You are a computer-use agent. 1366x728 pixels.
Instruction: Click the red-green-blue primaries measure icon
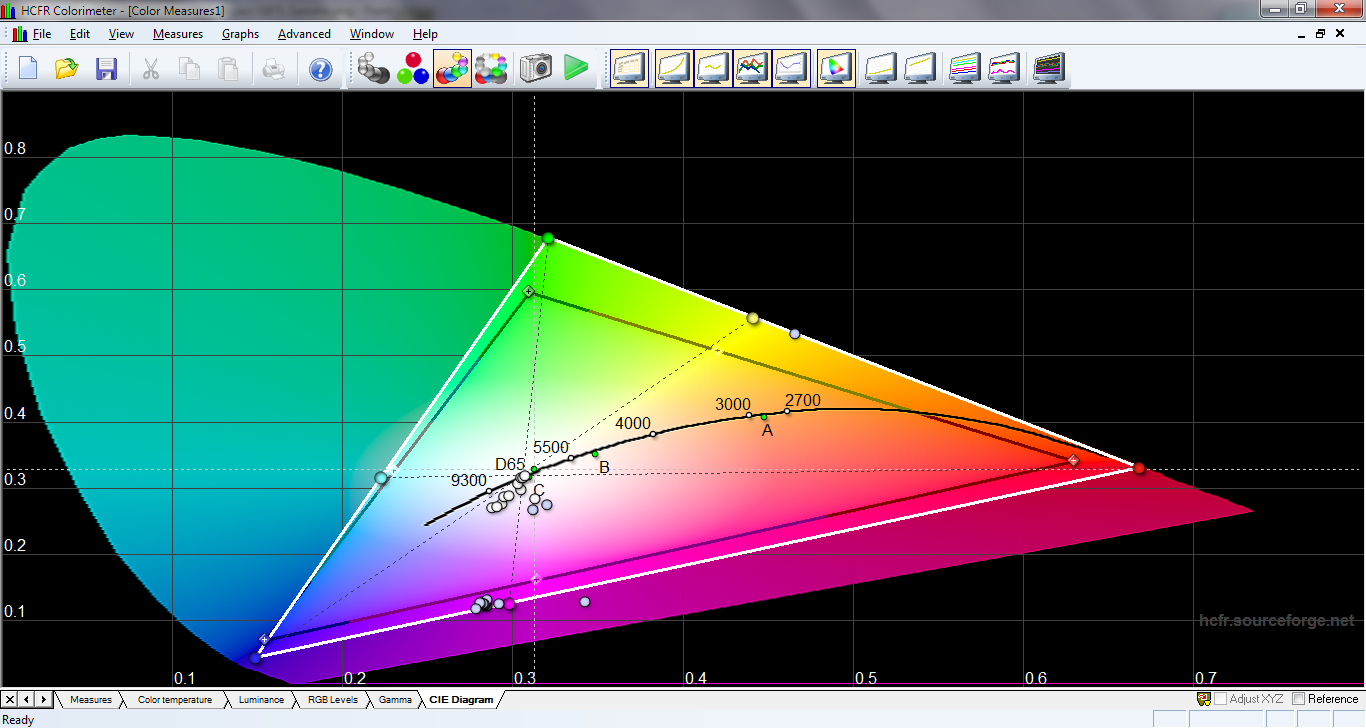413,69
